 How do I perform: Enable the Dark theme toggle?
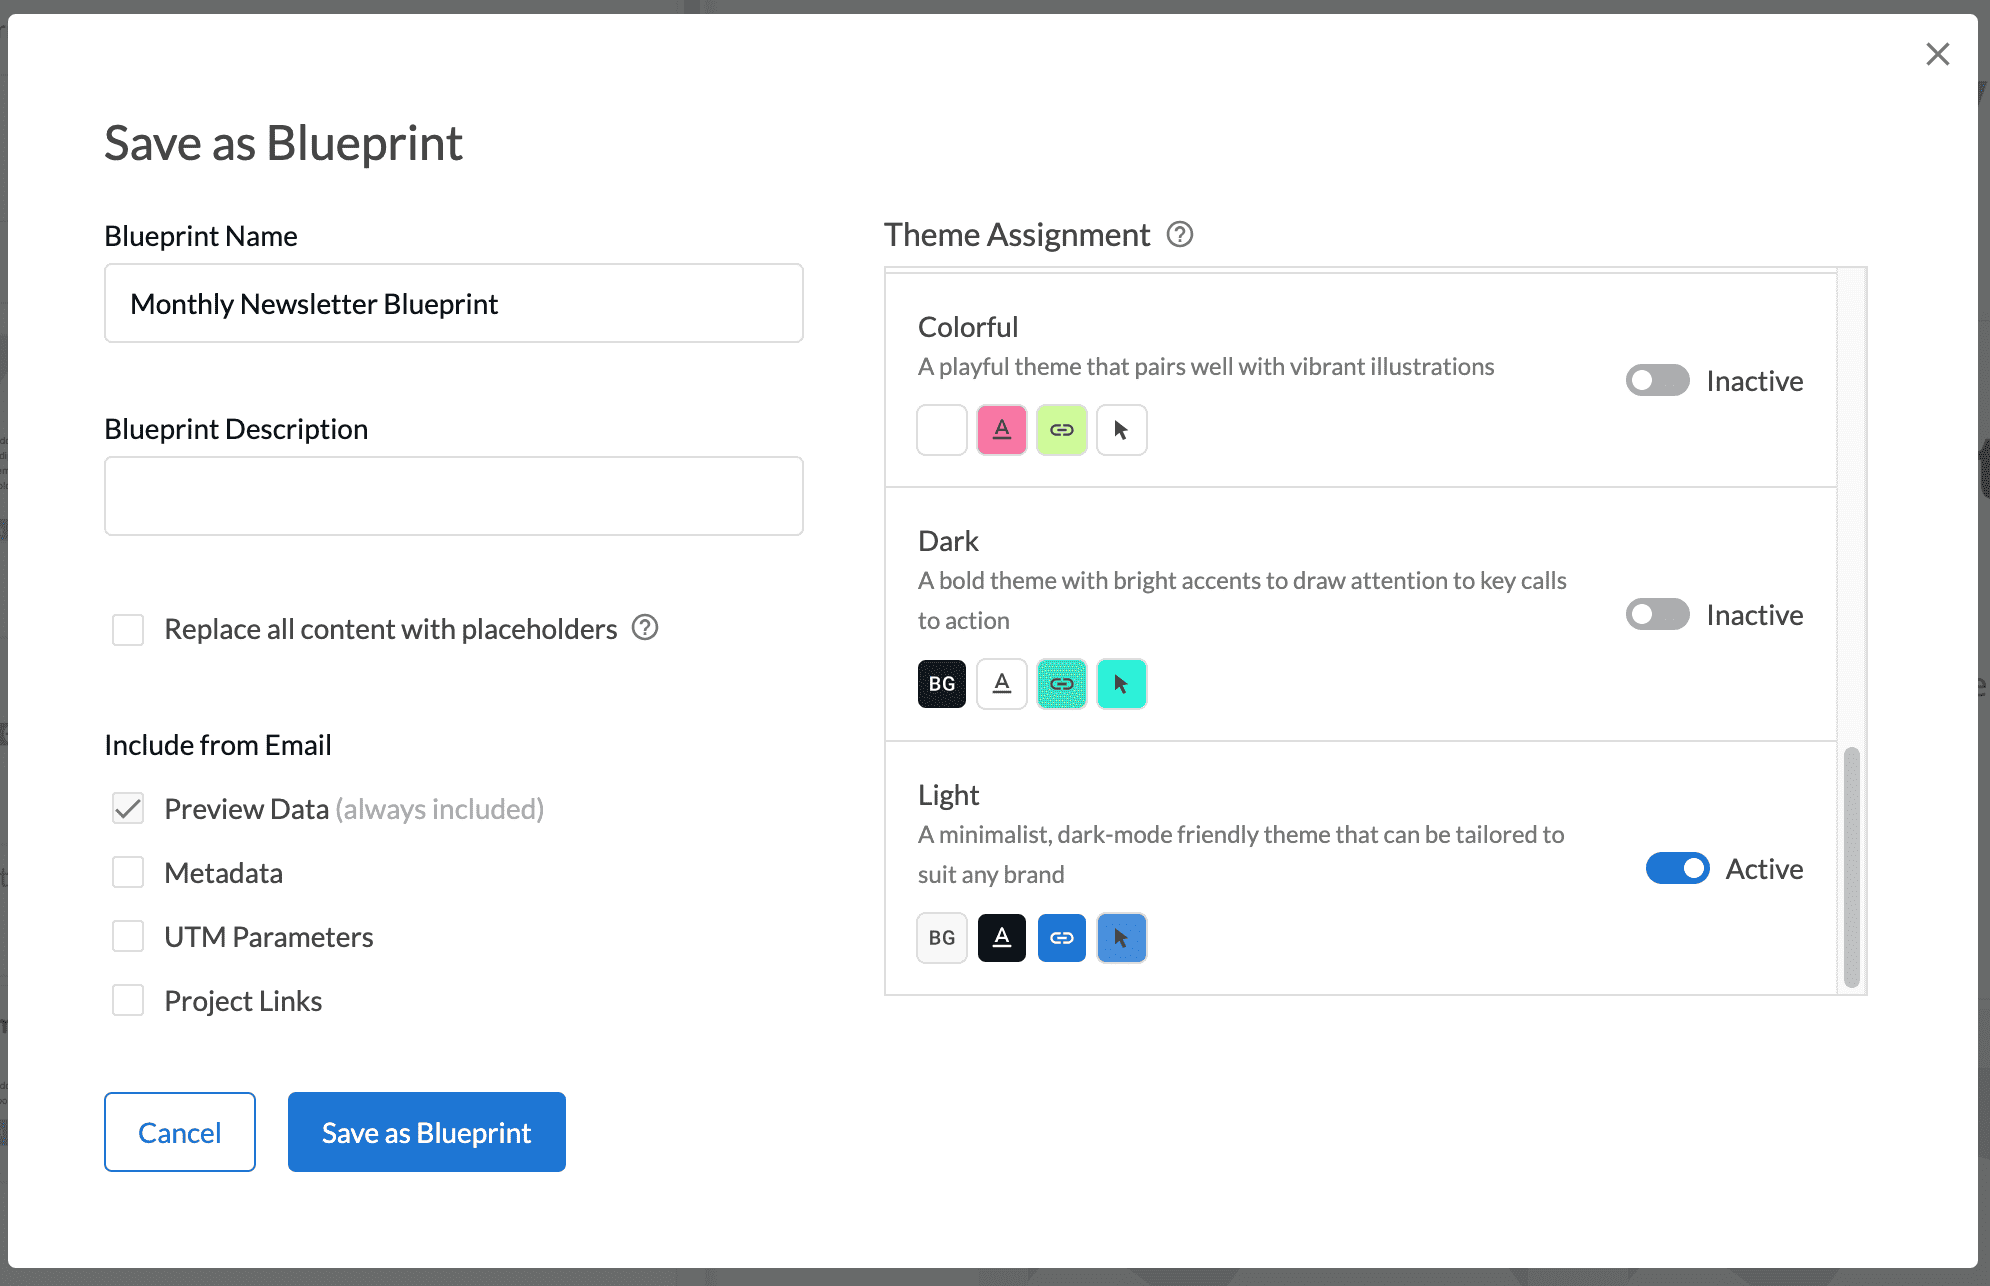pos(1658,615)
